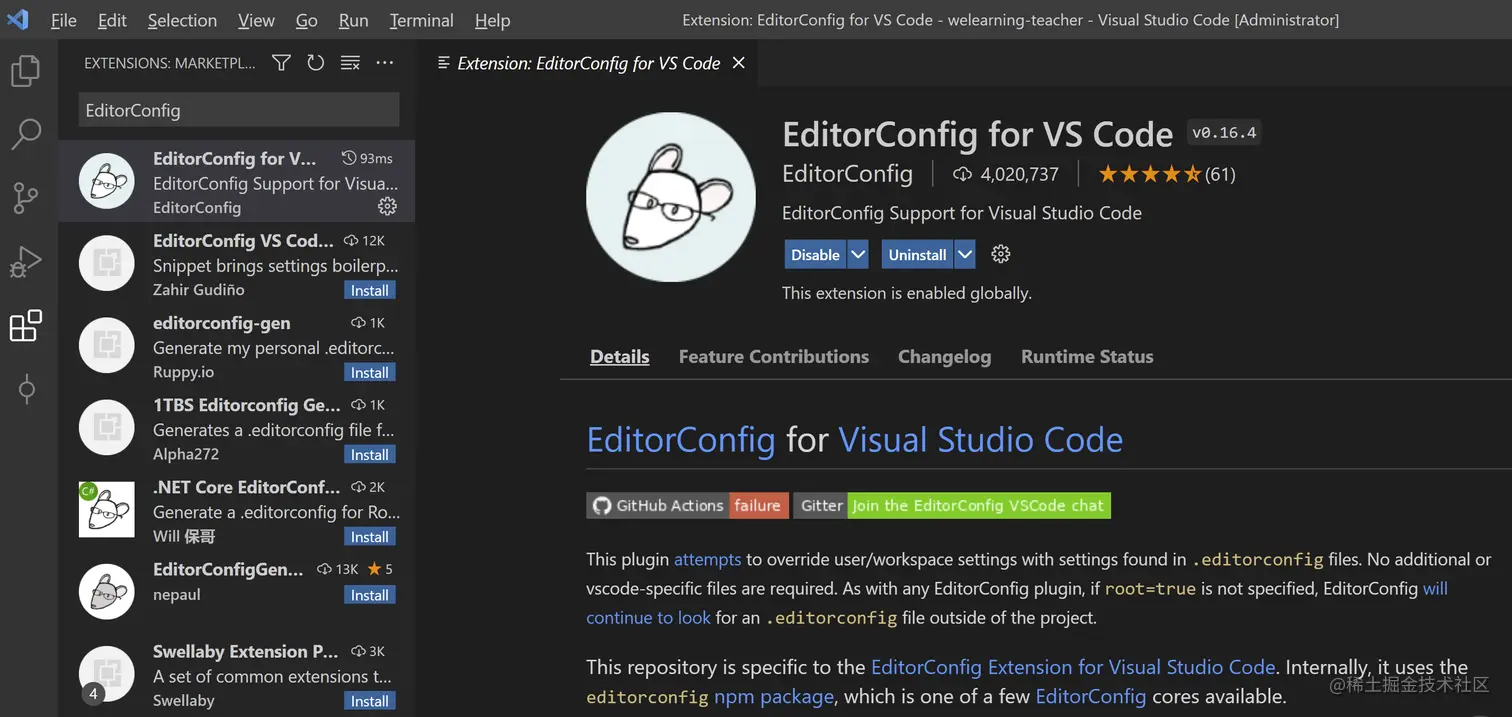The height and width of the screenshot is (717, 1512).
Task: Click the extensions search field with EditorConfig
Action: [238, 110]
